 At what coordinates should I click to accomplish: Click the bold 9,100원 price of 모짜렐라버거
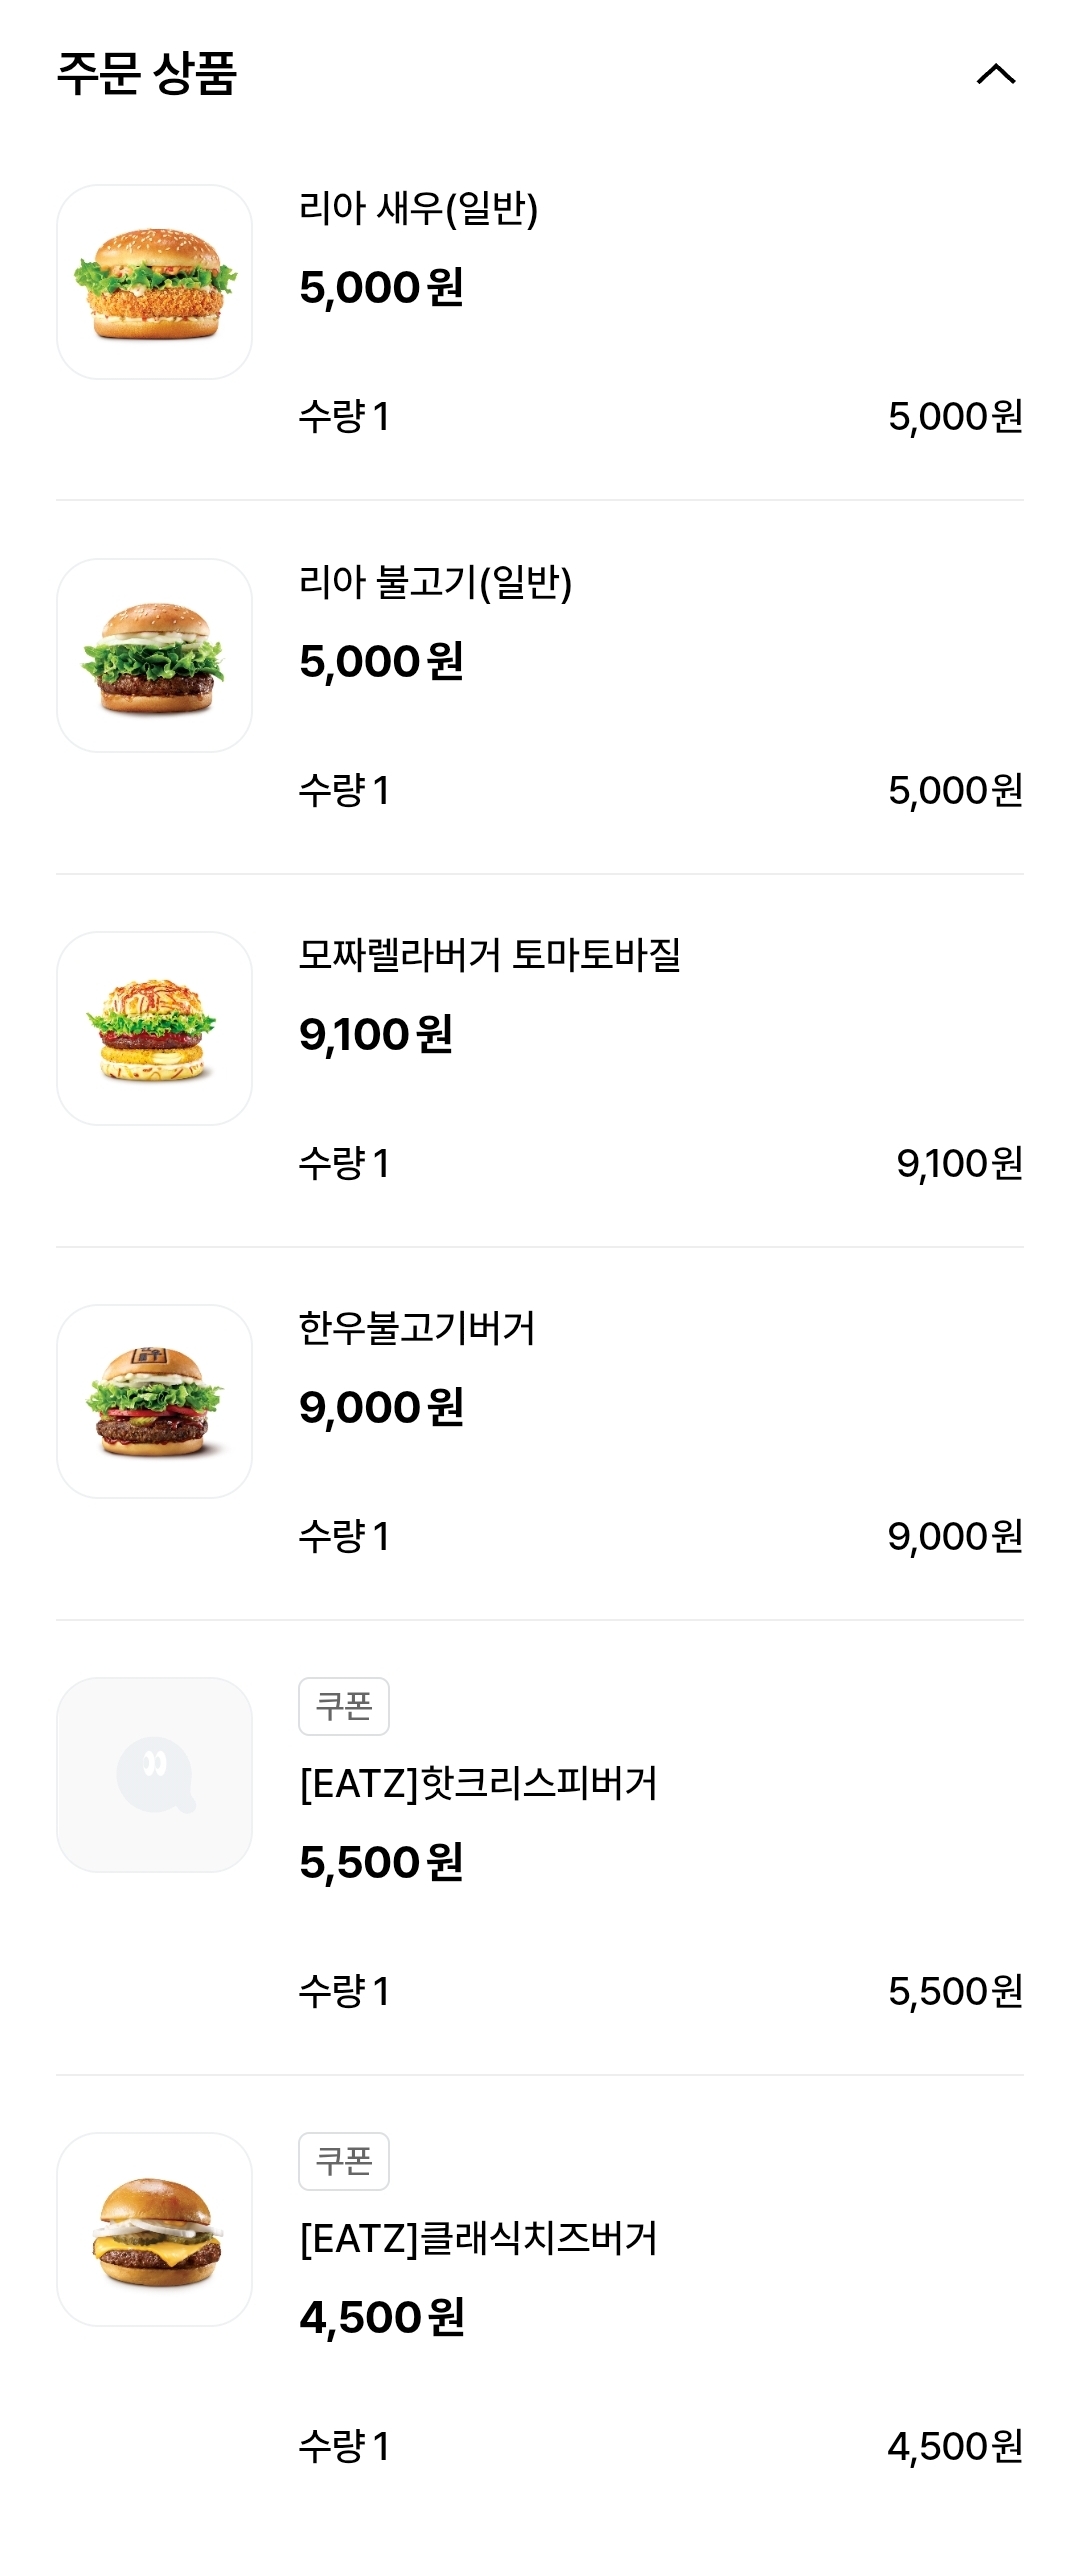point(376,1034)
